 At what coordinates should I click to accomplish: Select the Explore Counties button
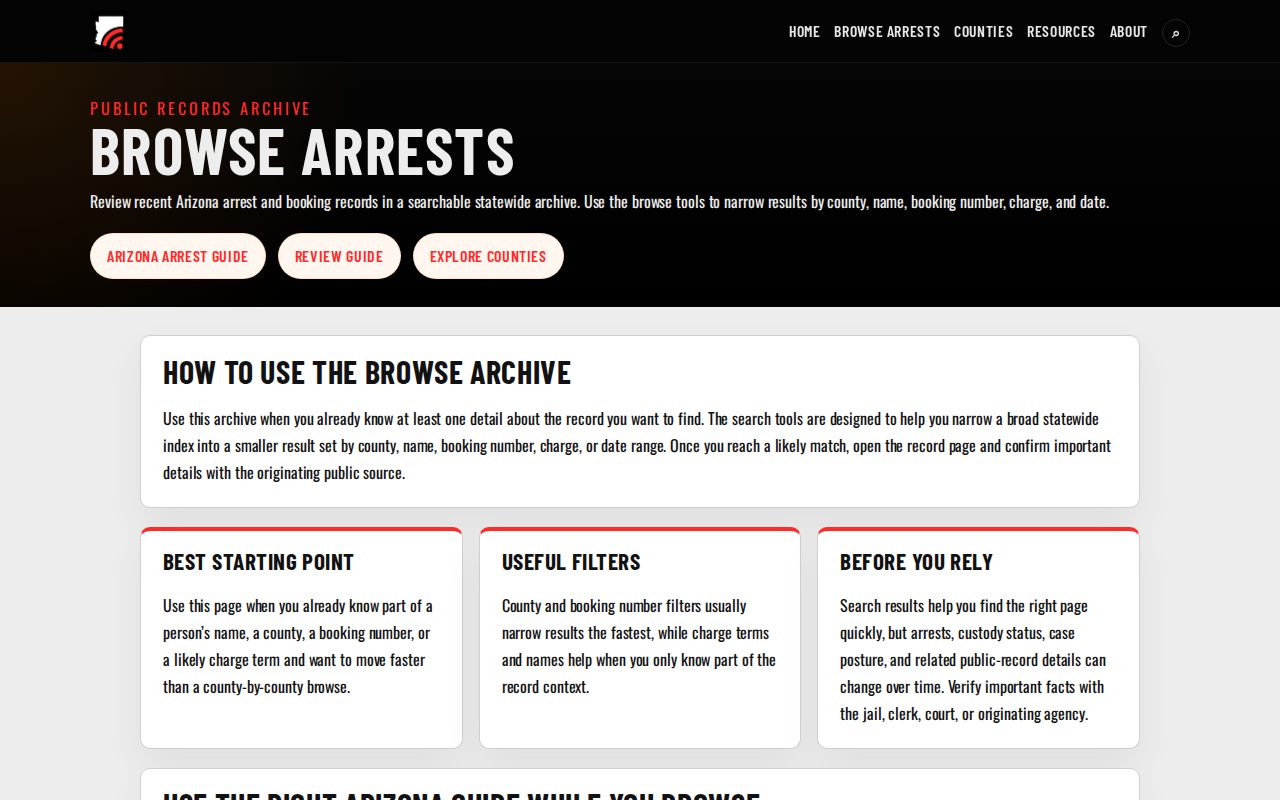point(488,256)
